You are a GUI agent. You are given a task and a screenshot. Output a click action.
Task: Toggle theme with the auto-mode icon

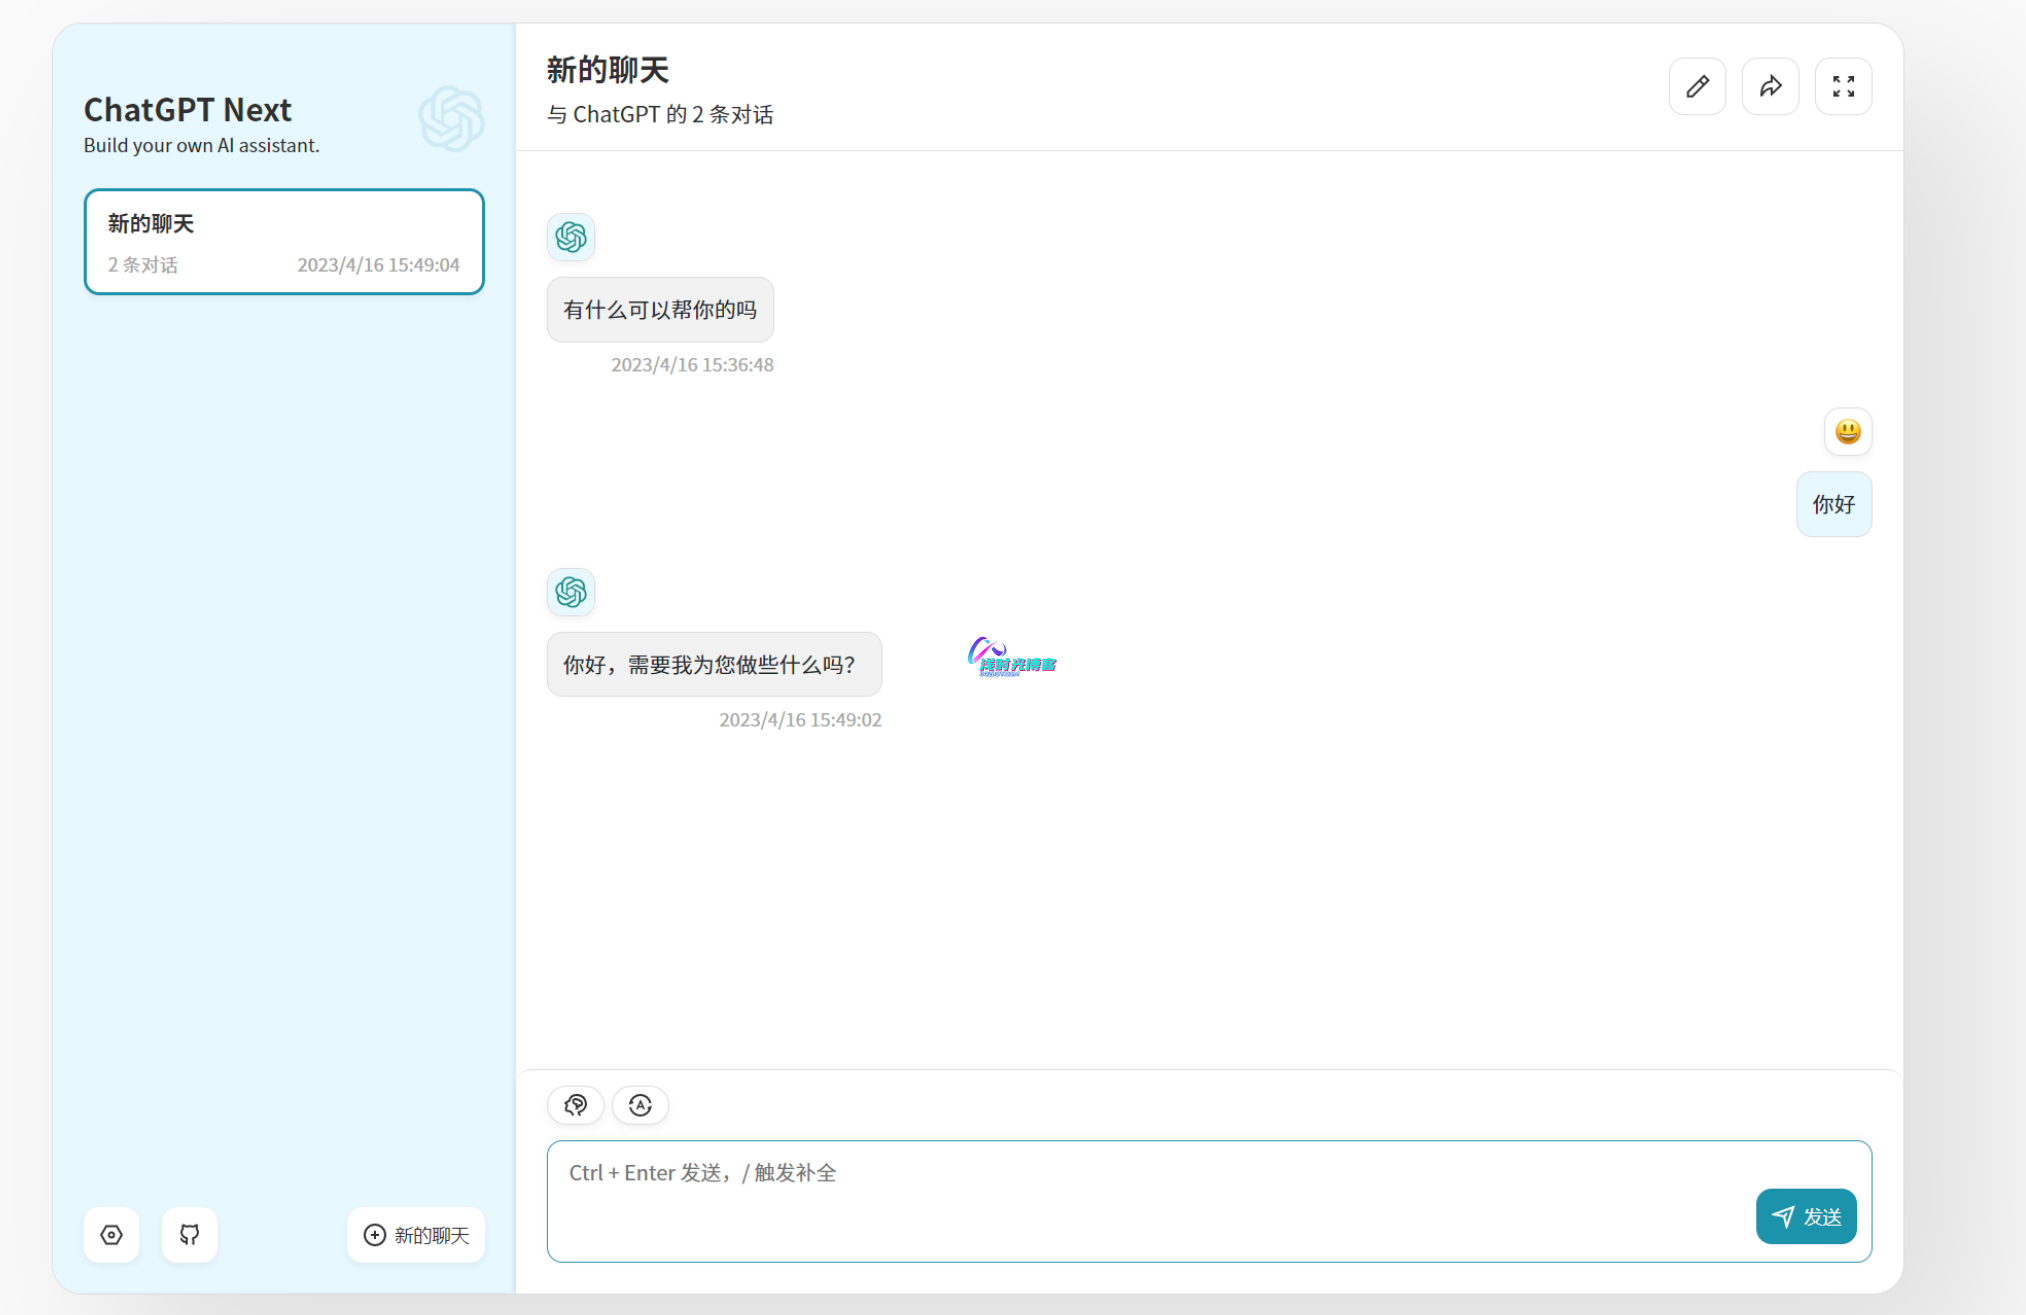pyautogui.click(x=640, y=1105)
